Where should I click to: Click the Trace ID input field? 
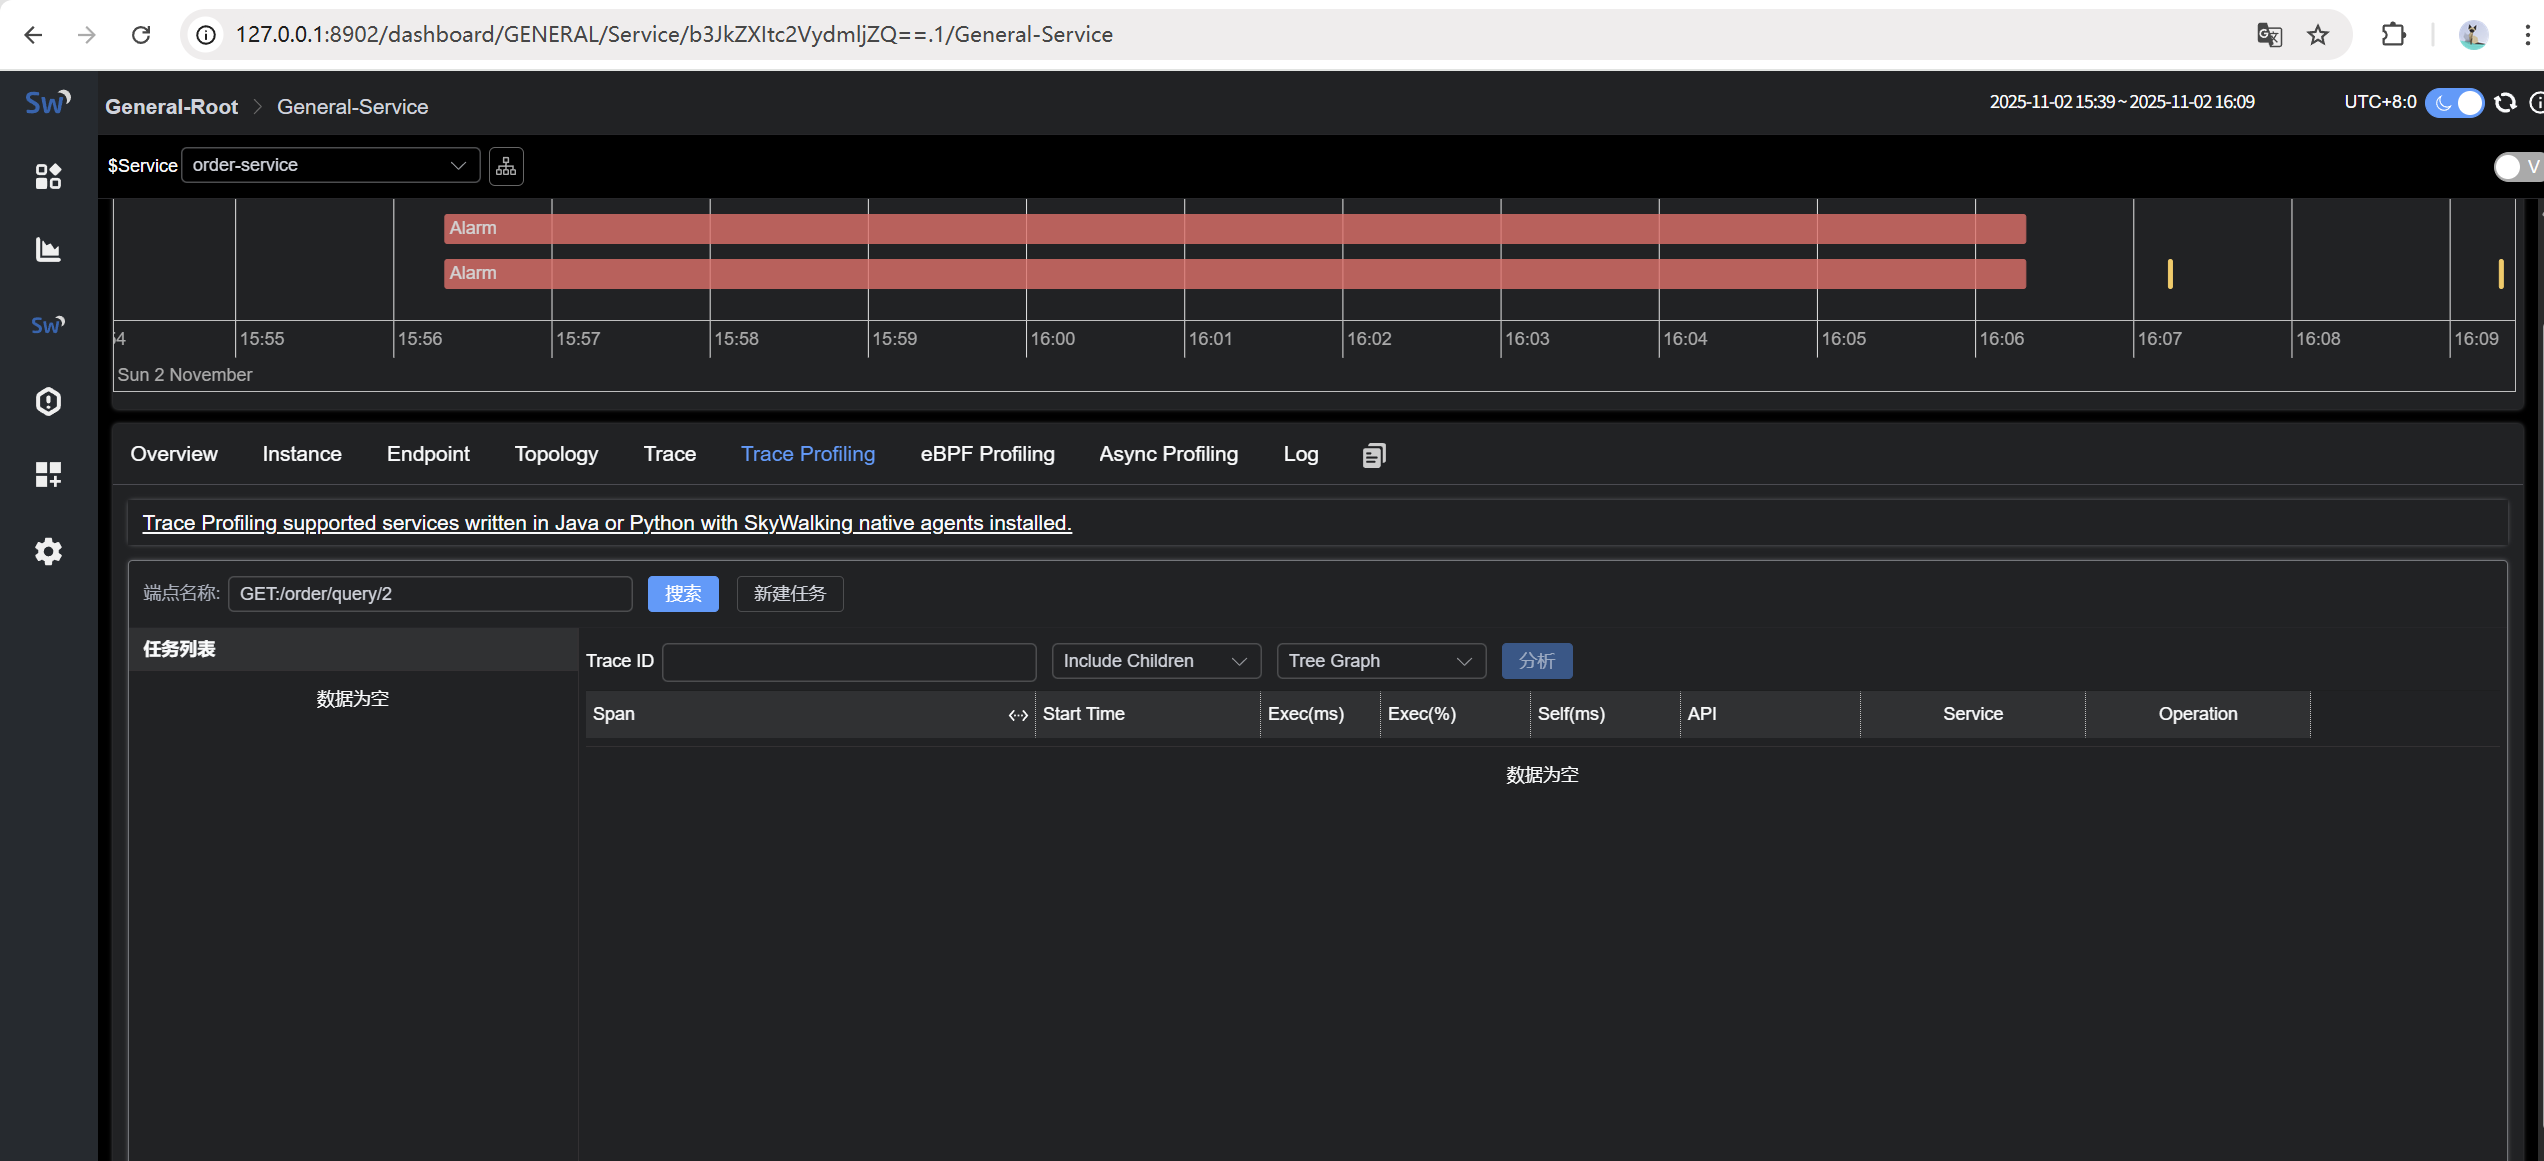848,661
